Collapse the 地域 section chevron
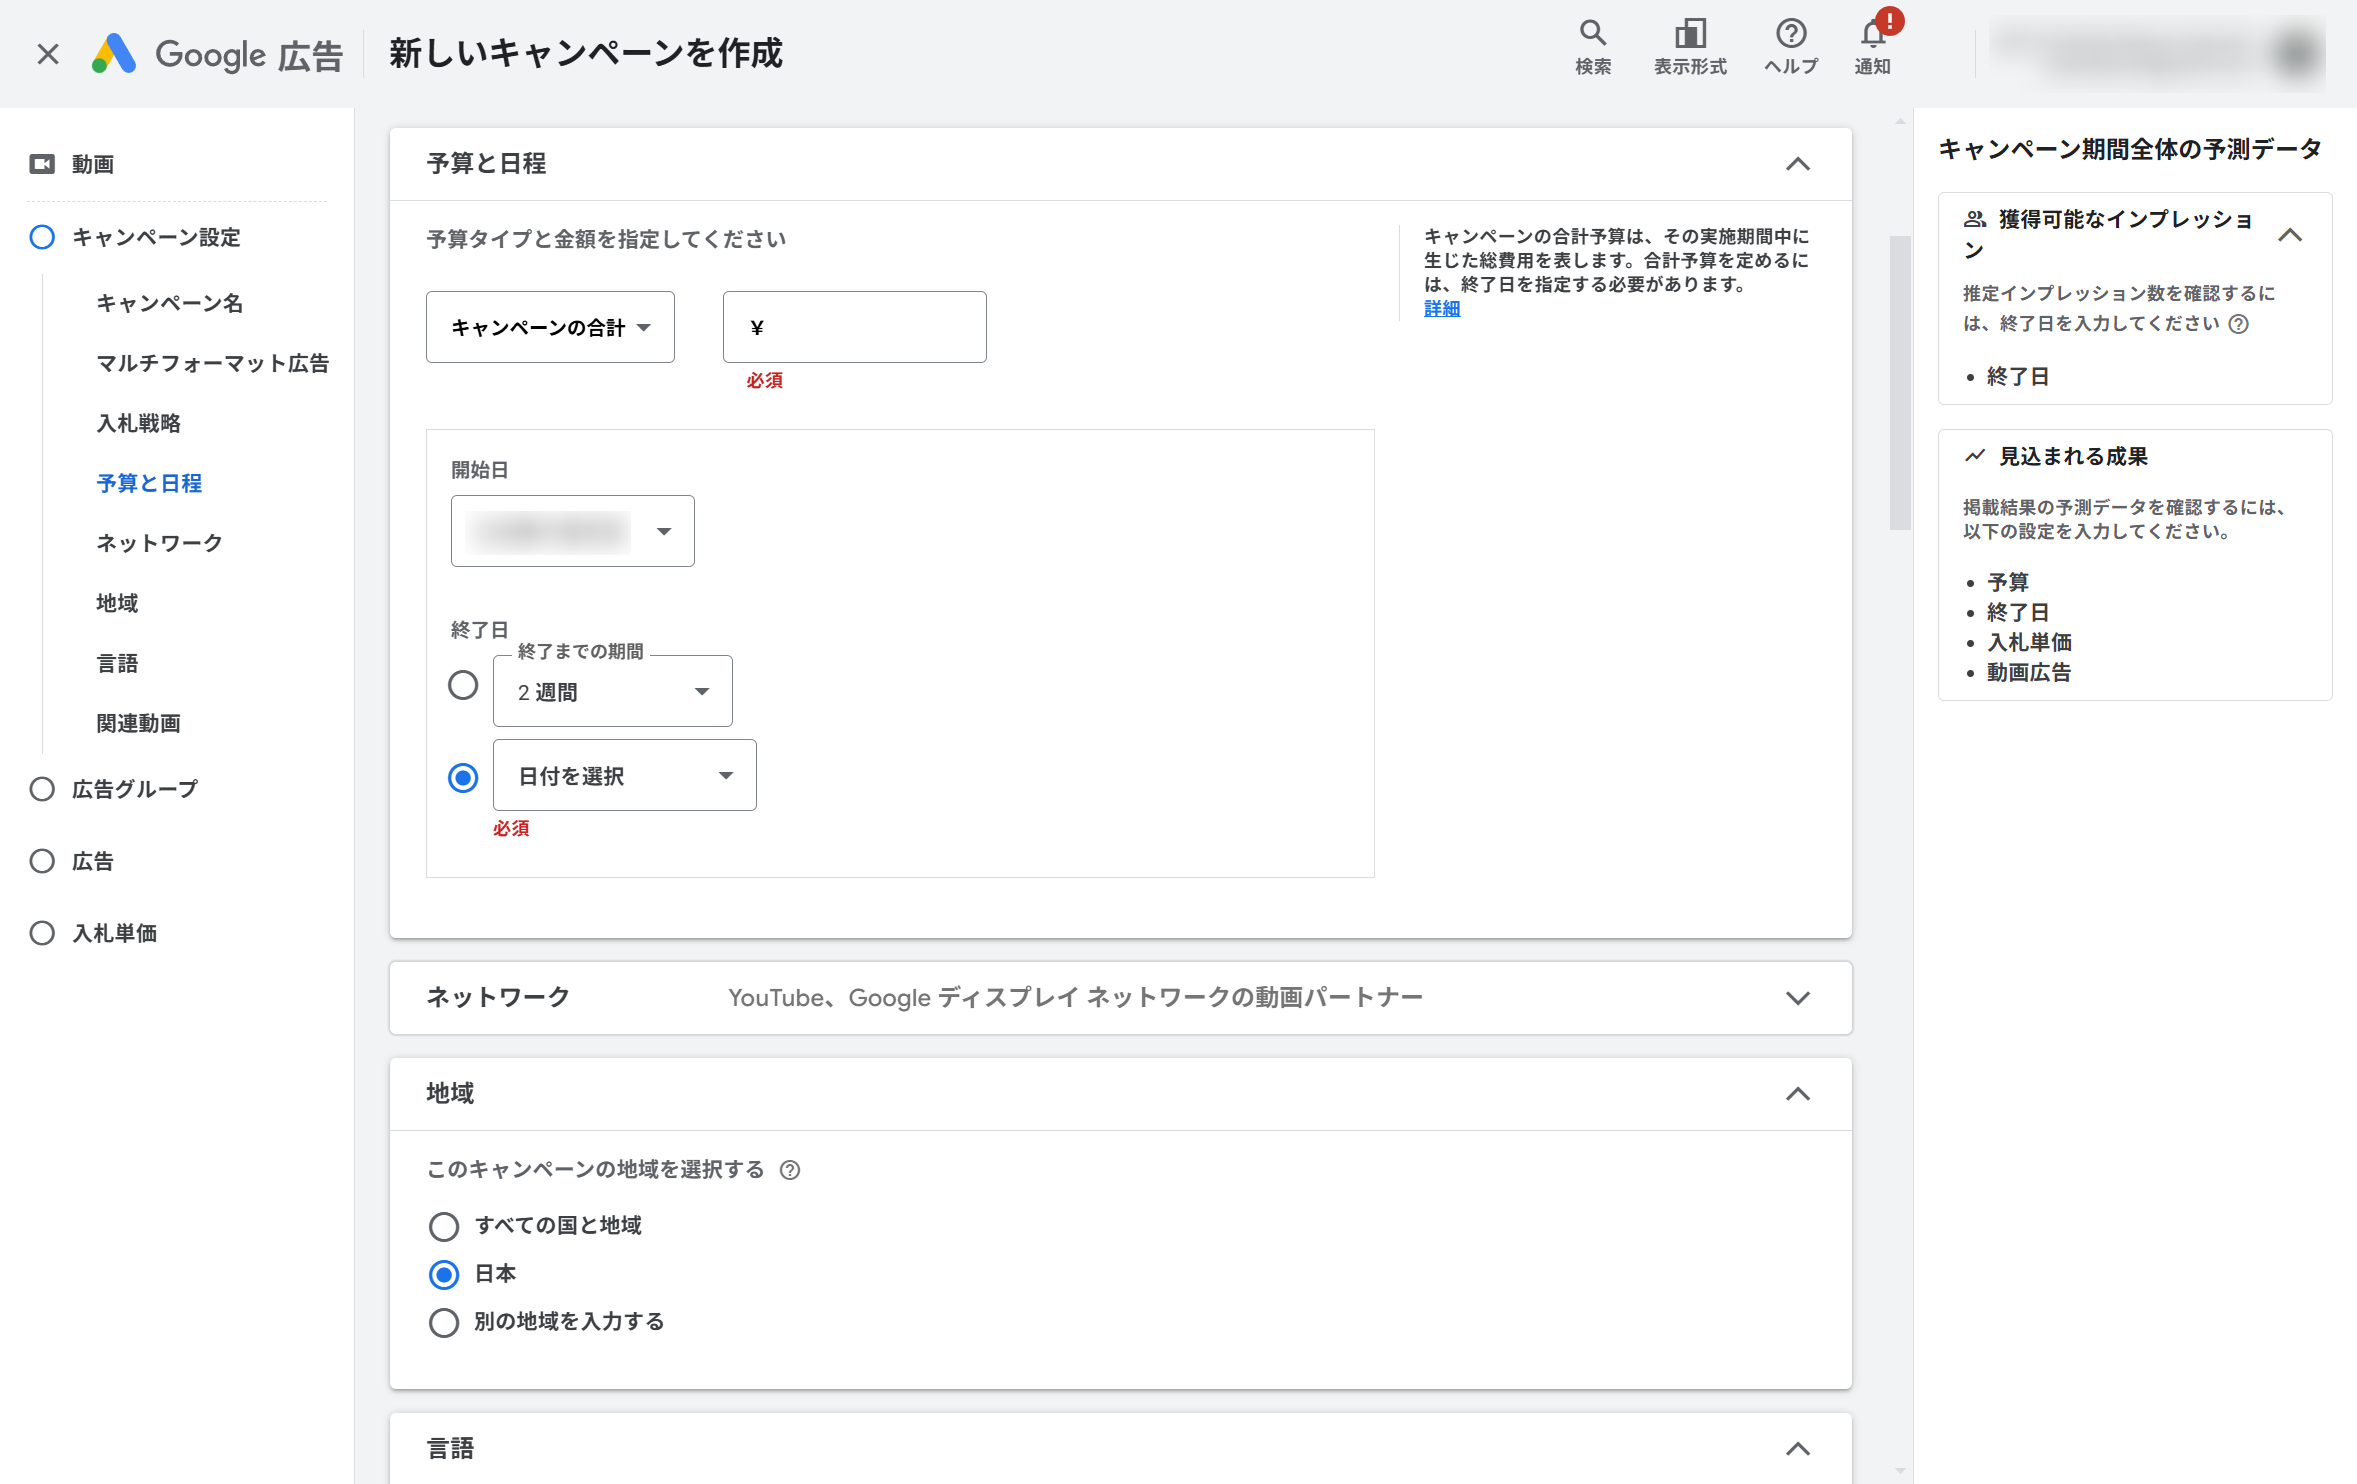The width and height of the screenshot is (2357, 1484). point(1798,1094)
